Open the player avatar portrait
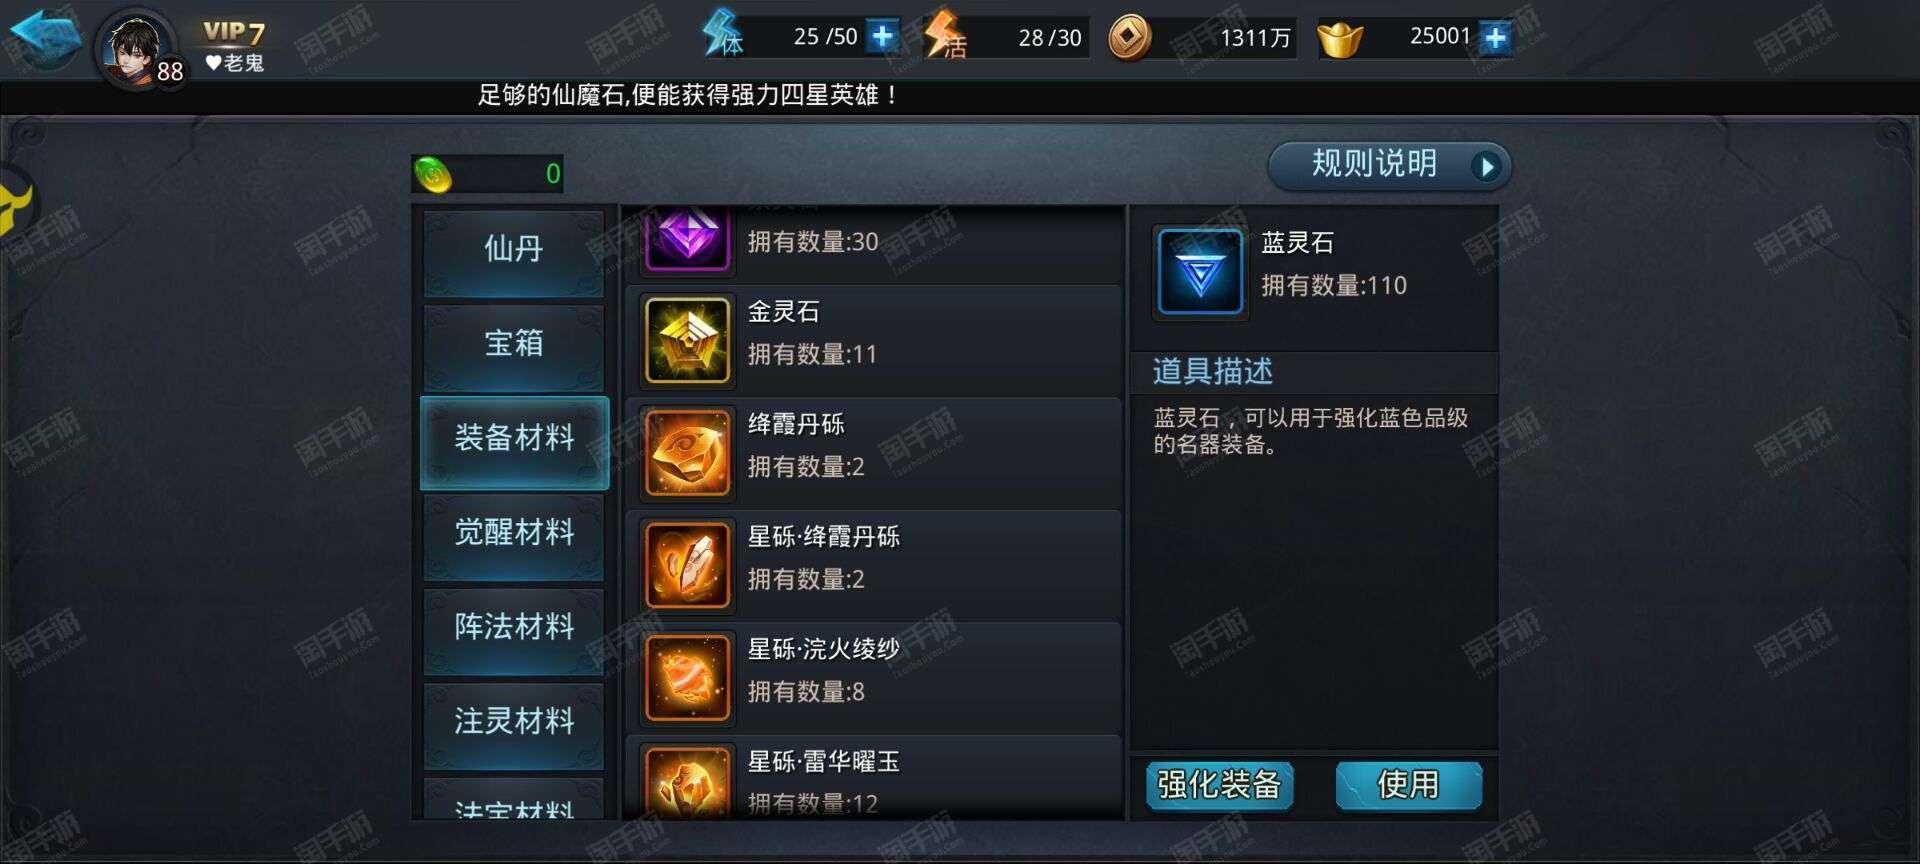Viewport: 1920px width, 864px height. pyautogui.click(x=136, y=48)
